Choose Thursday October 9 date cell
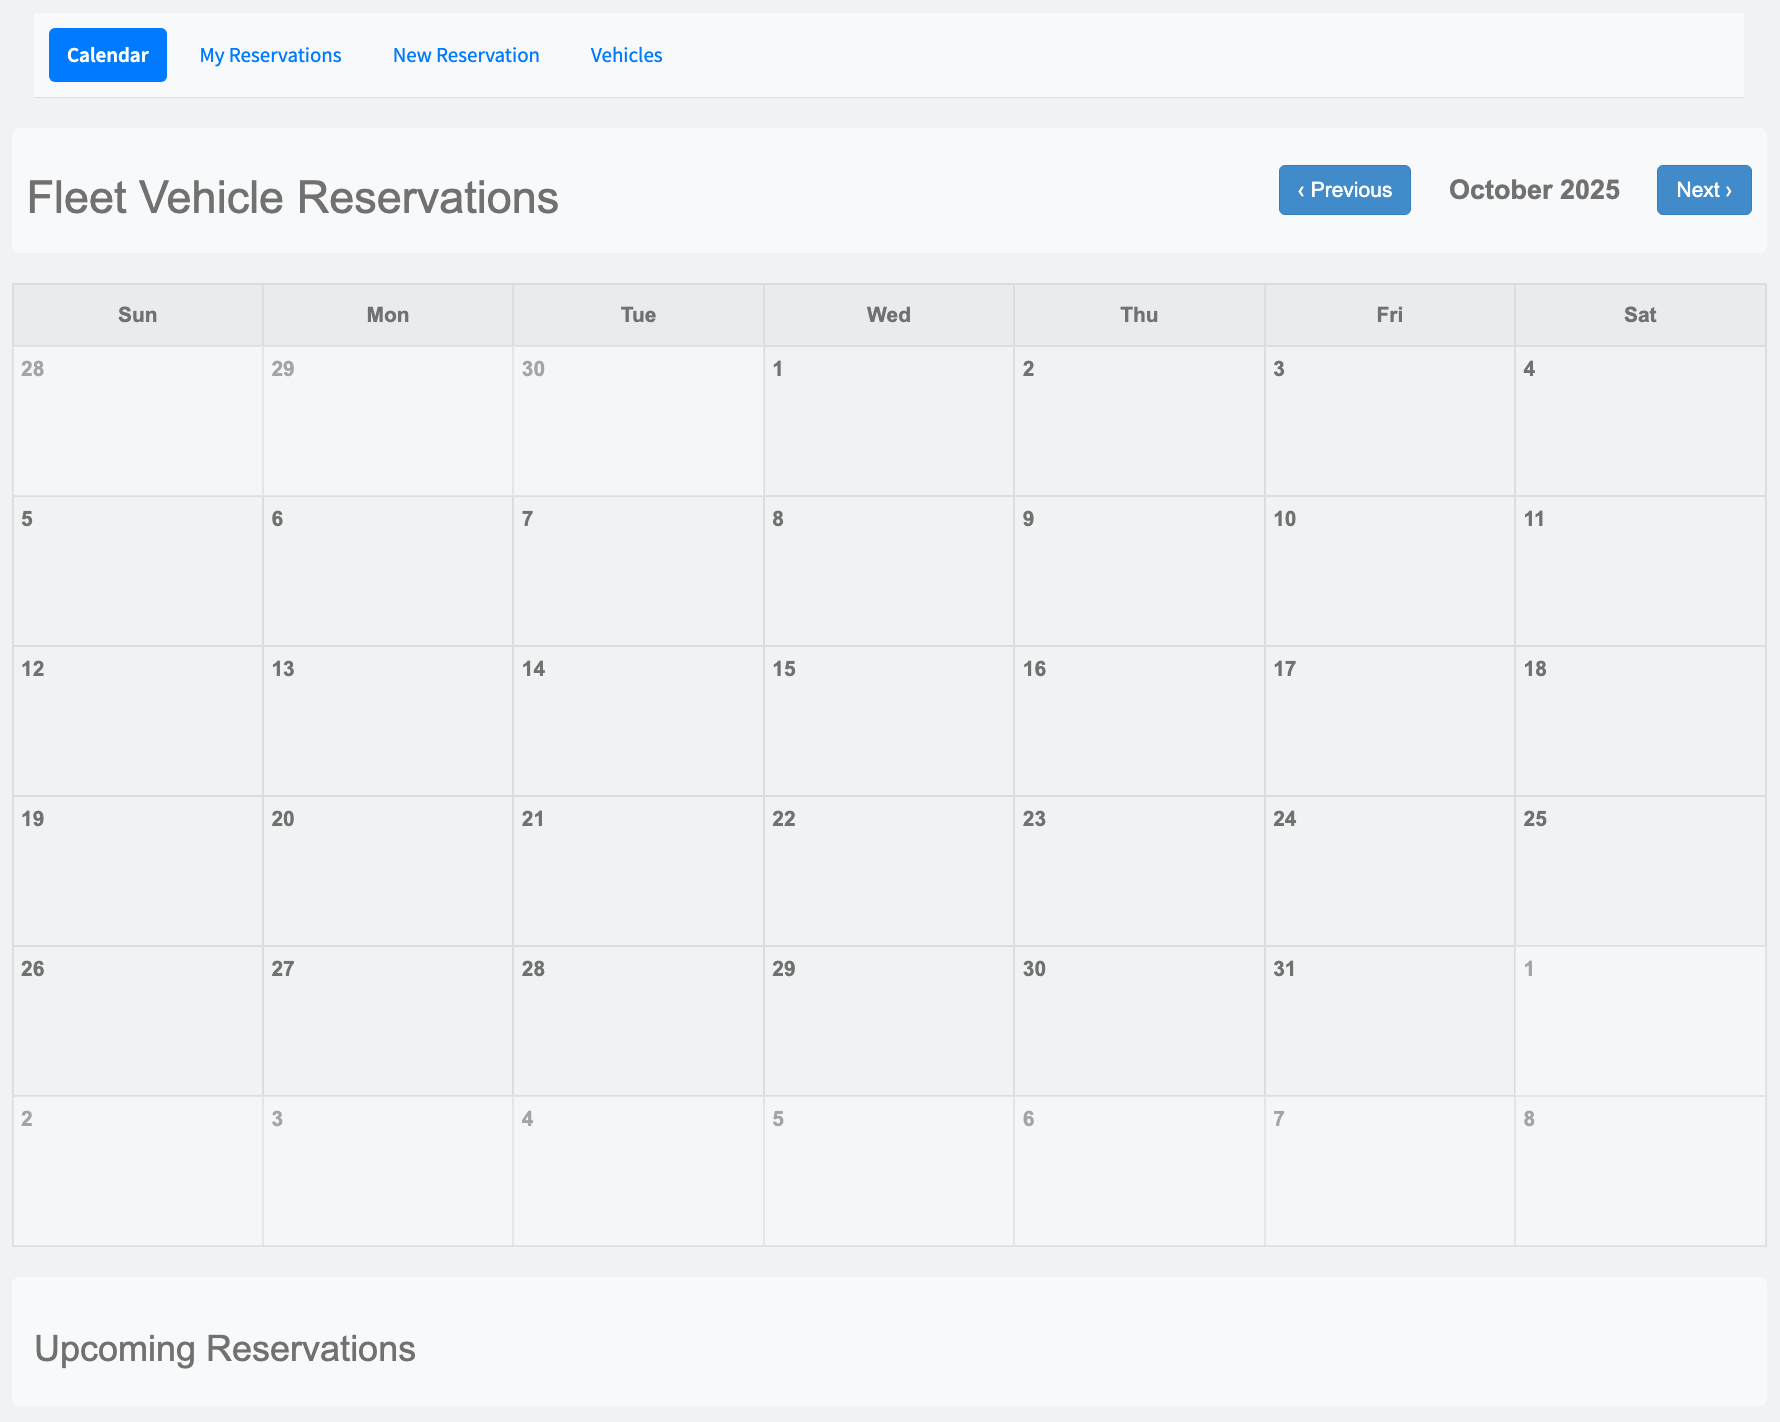This screenshot has height=1422, width=1780. pyautogui.click(x=1139, y=571)
